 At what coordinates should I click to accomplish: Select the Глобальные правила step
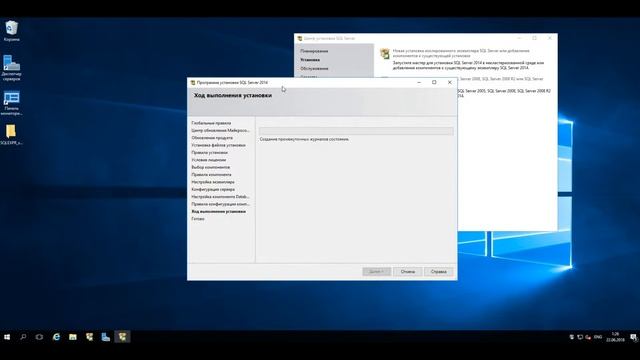[x=211, y=123]
